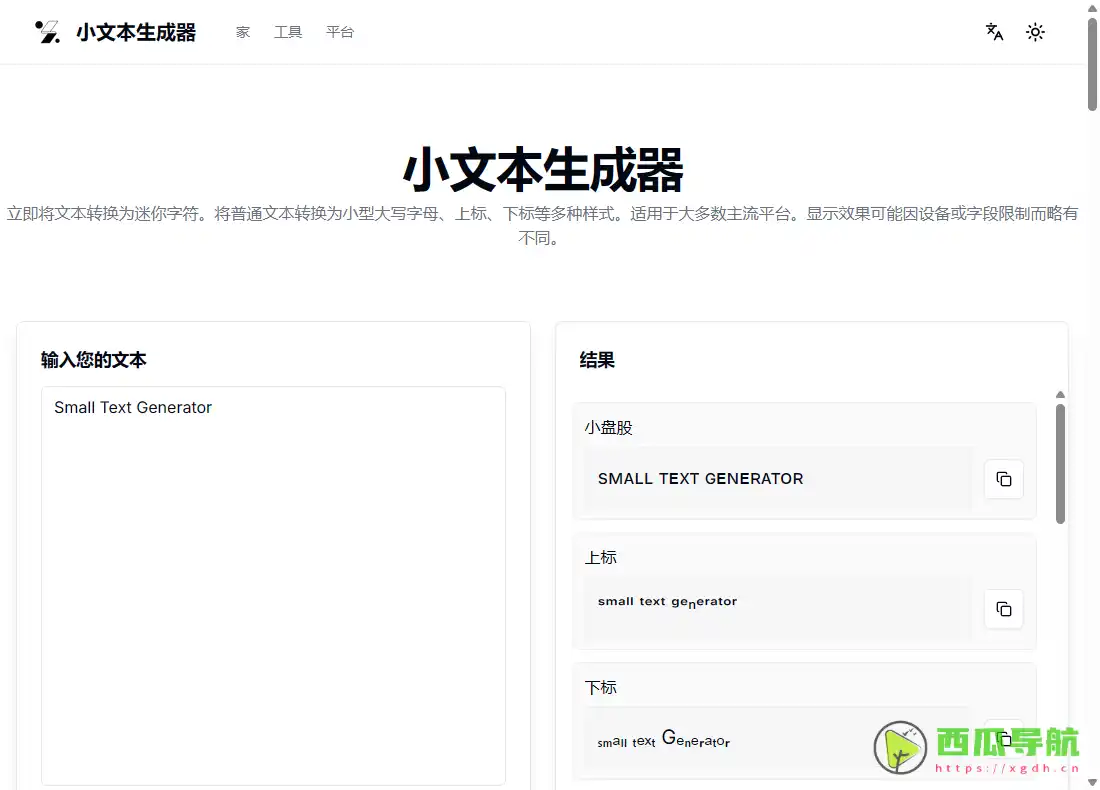The height and width of the screenshot is (790, 1100).
Task: Click the page vertical scrollbar thumb
Action: pos(1092,65)
